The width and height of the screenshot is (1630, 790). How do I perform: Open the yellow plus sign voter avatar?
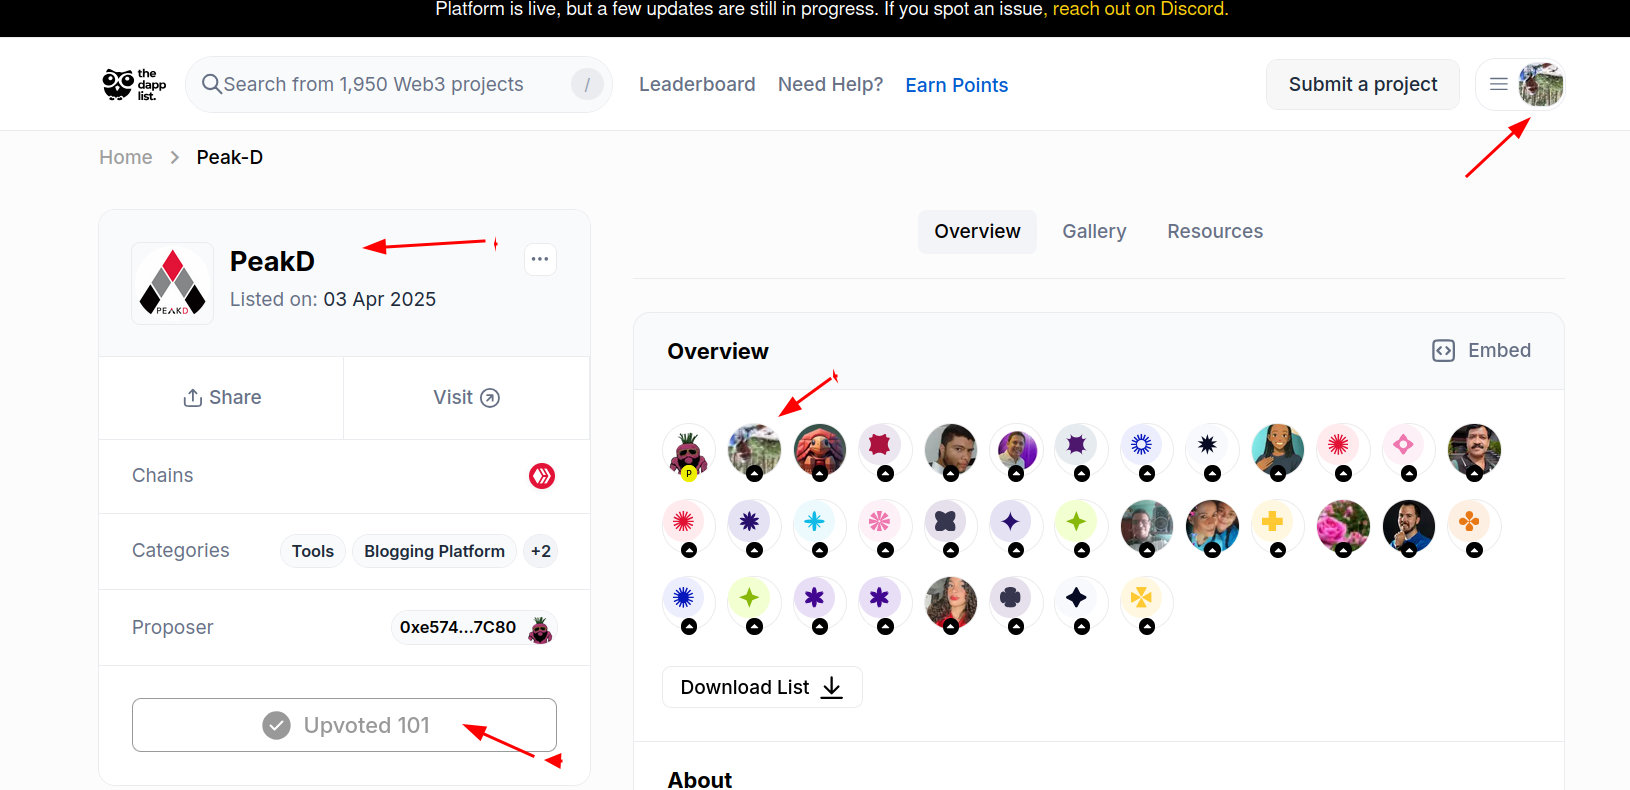(1278, 527)
